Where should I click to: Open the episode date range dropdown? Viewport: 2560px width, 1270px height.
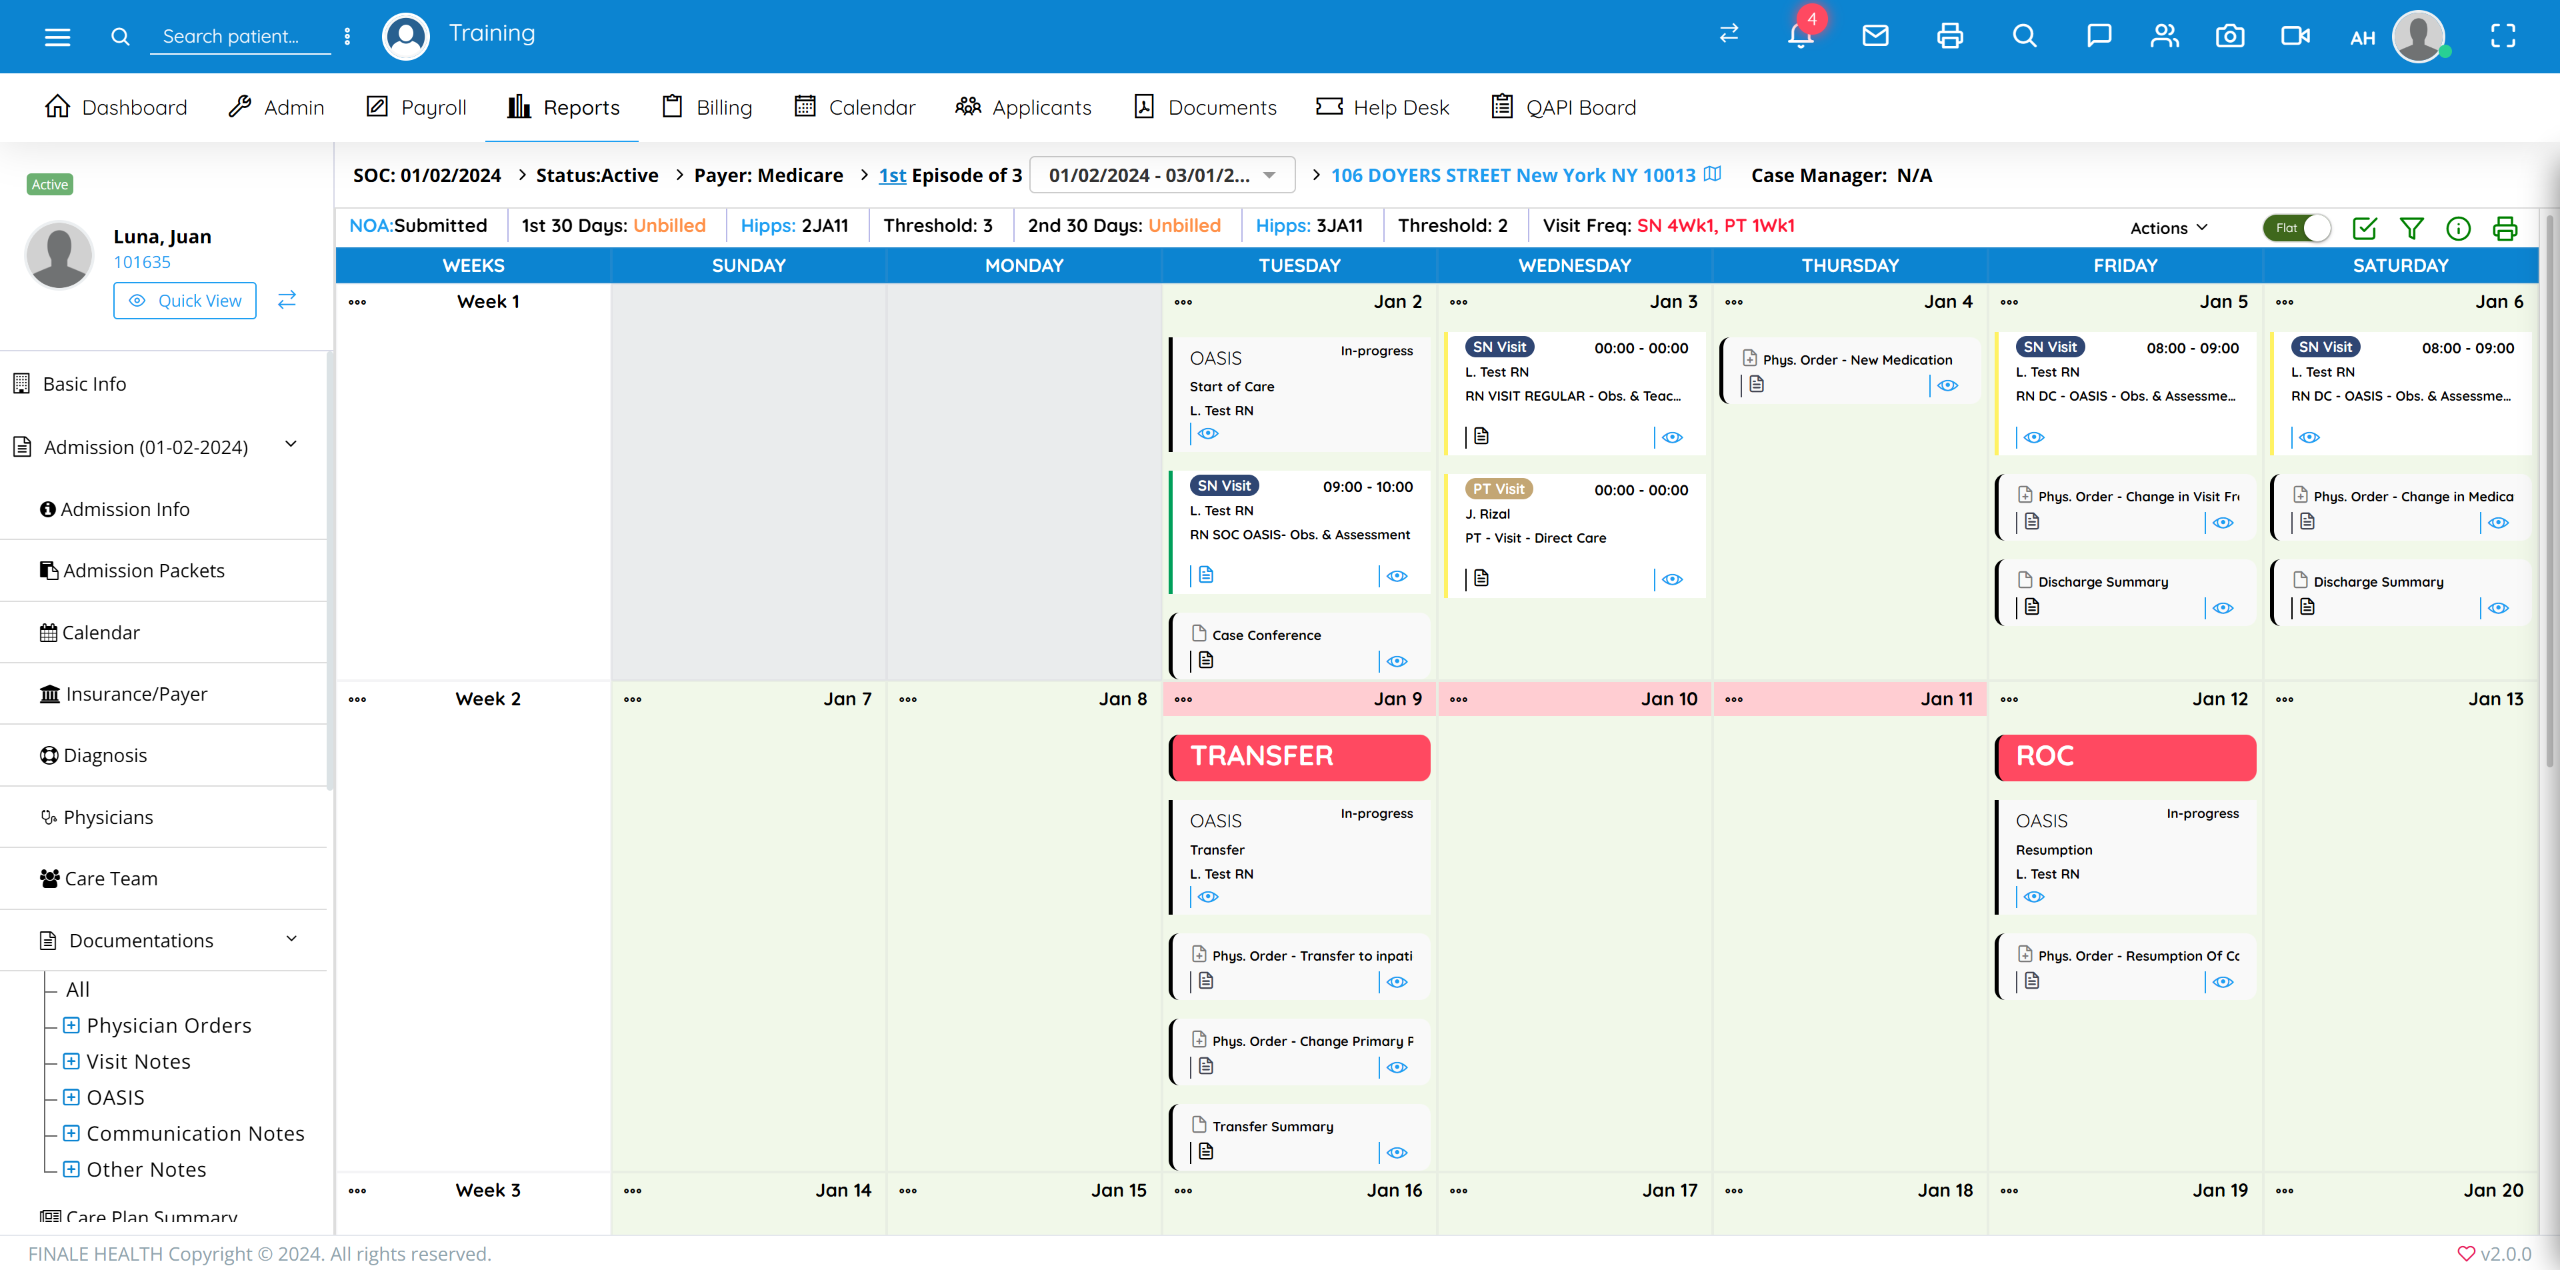(1162, 175)
